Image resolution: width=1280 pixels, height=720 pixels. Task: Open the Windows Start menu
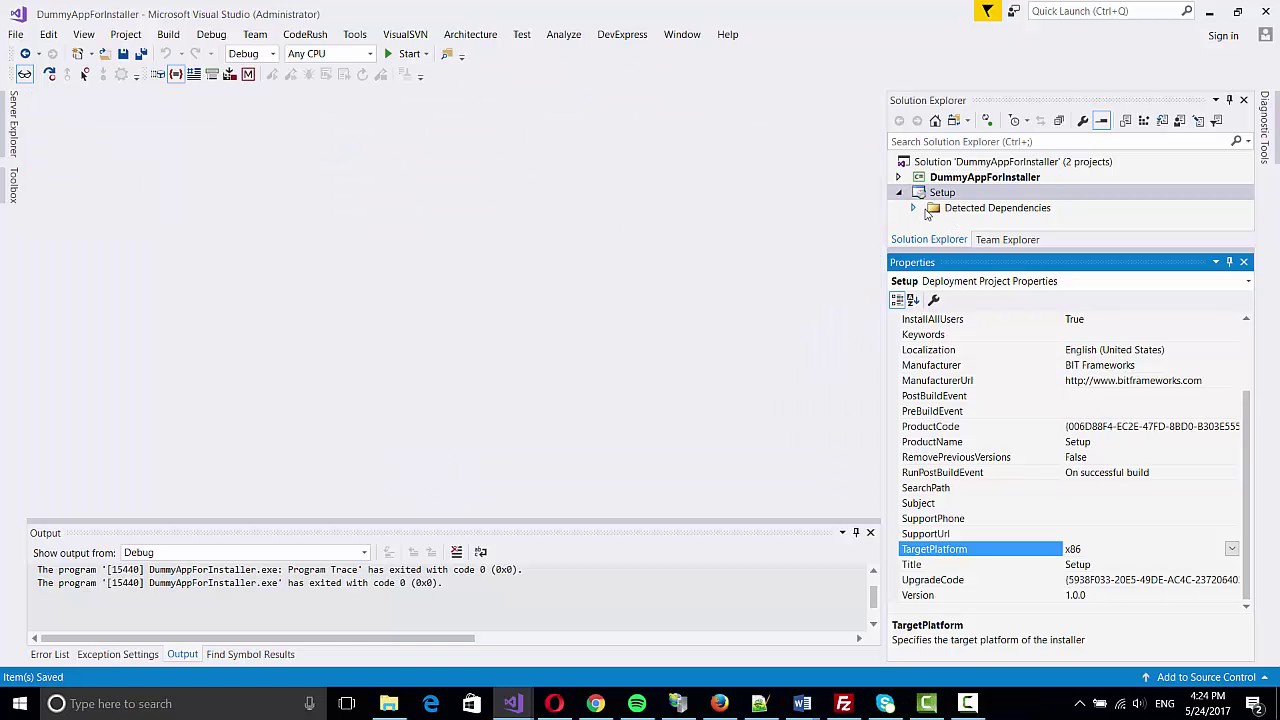pyautogui.click(x=19, y=703)
